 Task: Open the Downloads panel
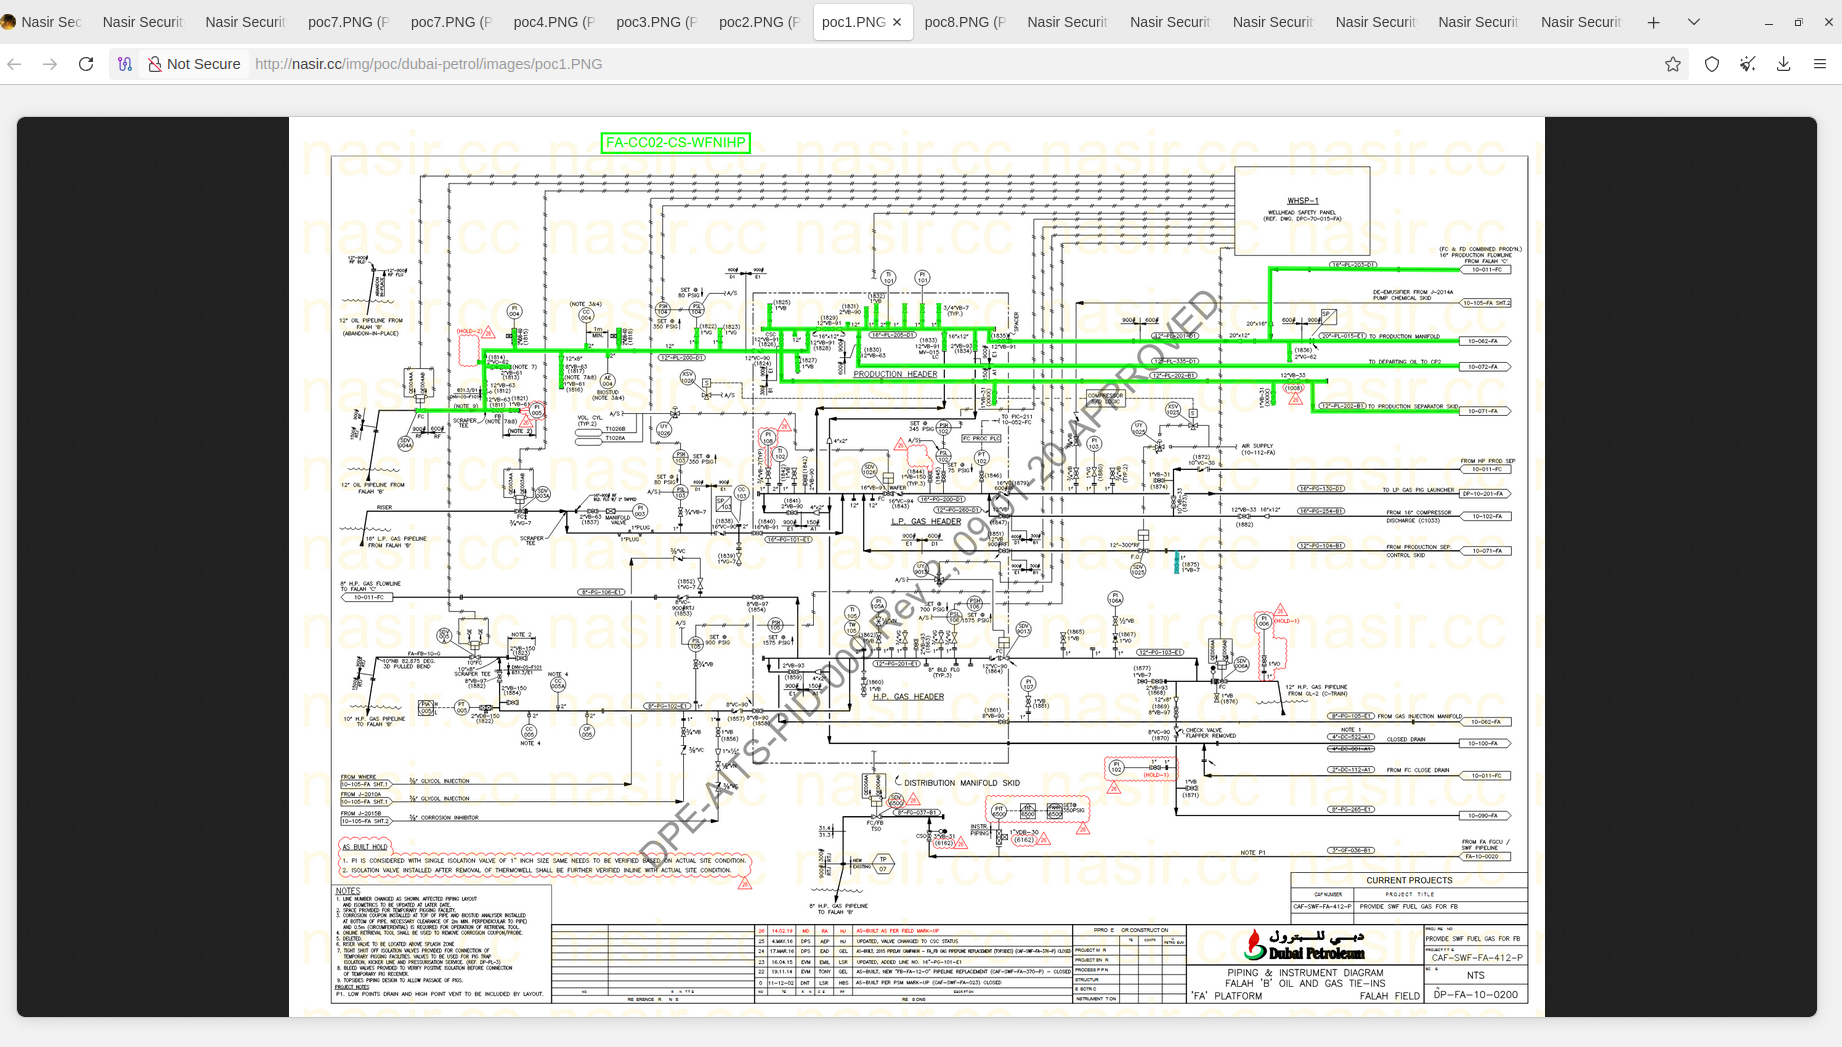point(1783,64)
